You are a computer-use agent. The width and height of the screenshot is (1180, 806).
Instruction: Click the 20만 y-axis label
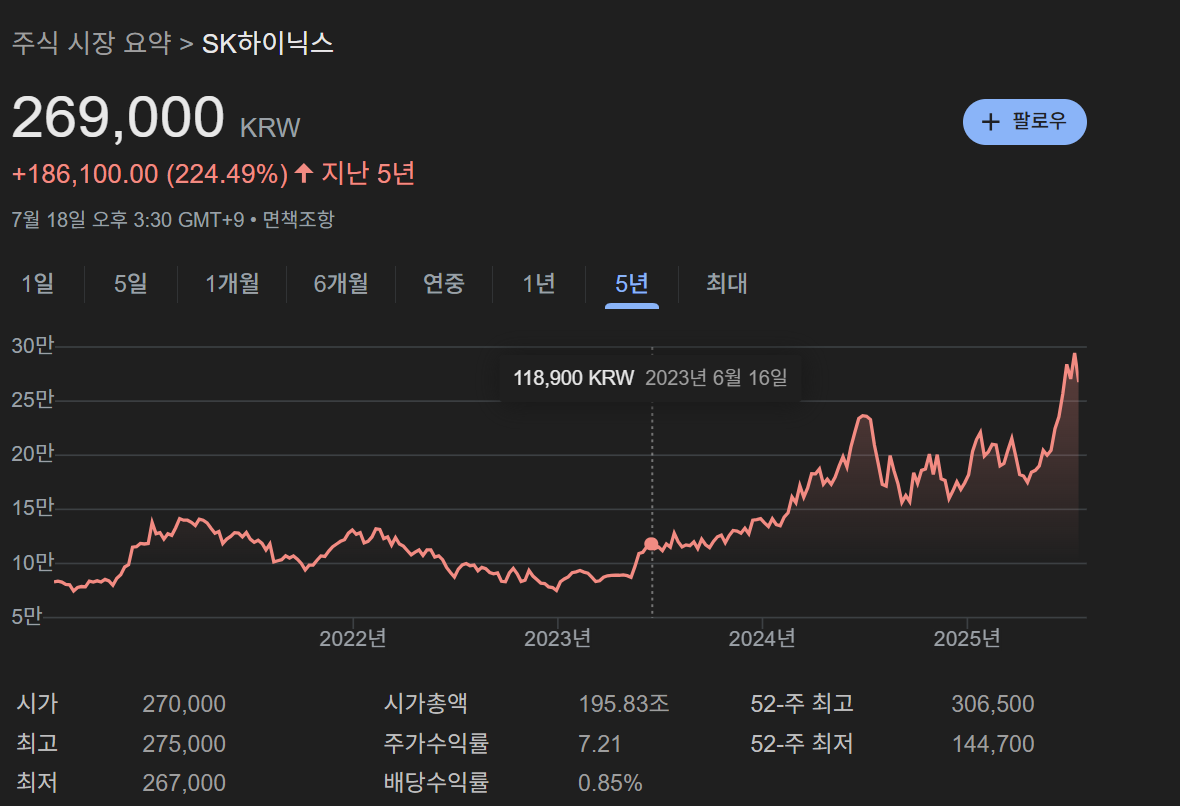click(x=33, y=454)
